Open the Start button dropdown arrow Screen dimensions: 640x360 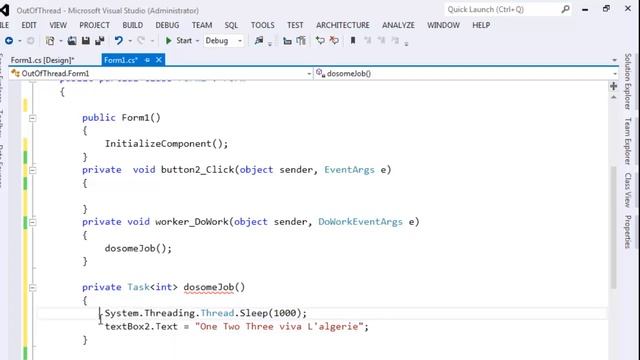coord(197,41)
